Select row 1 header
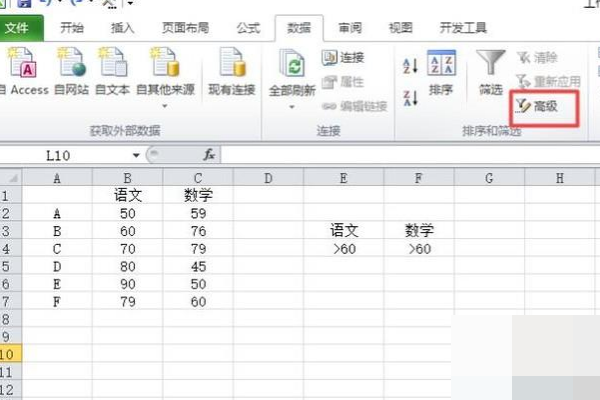The height and width of the screenshot is (400, 600). click(x=11, y=195)
